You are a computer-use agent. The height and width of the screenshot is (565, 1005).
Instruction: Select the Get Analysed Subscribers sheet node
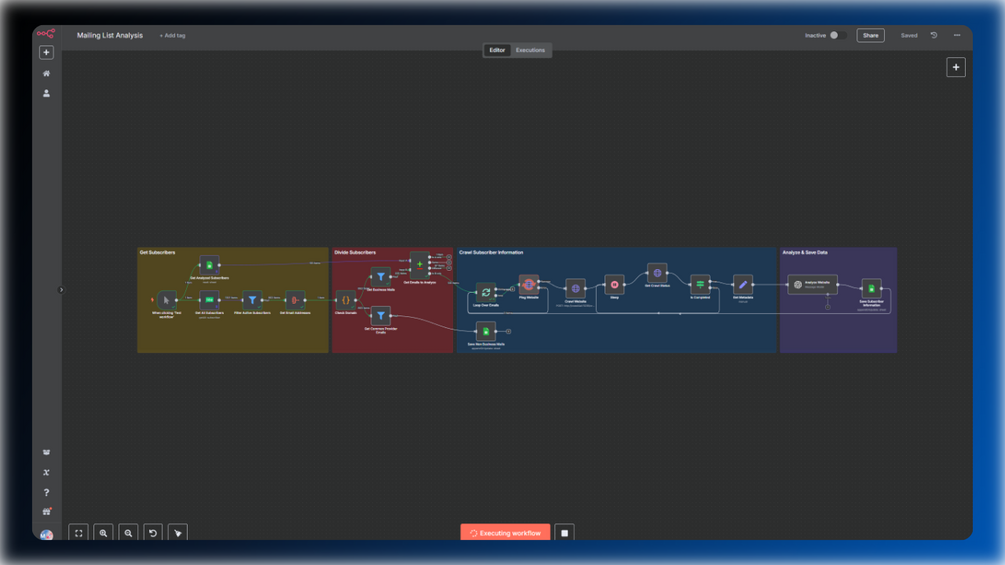209,265
